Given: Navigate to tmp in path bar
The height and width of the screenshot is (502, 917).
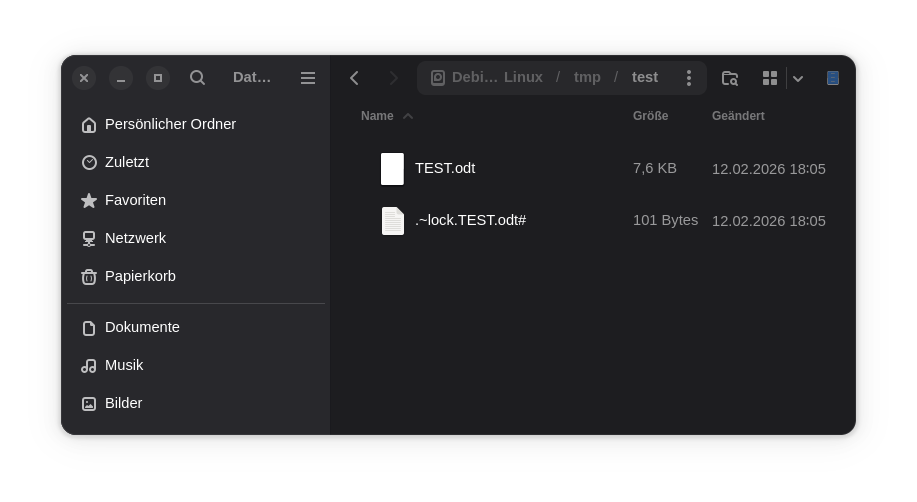Looking at the screenshot, I should coord(587,78).
